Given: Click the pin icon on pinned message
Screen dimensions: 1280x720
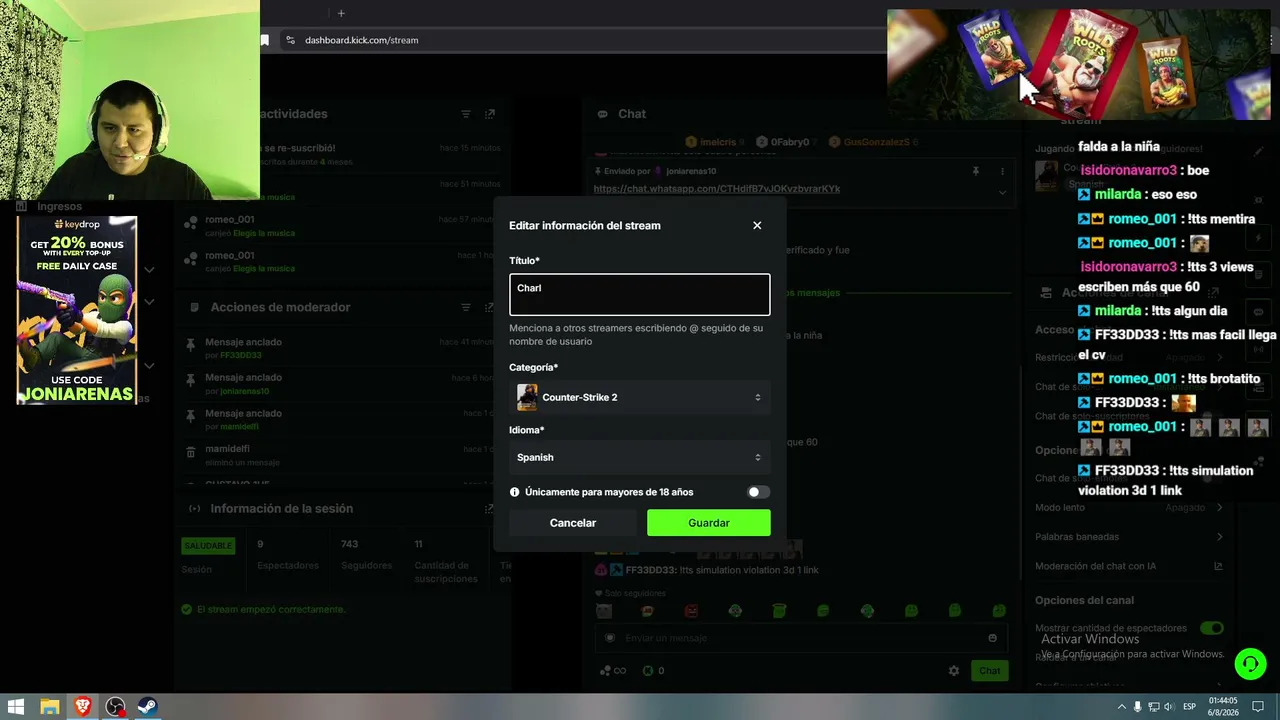Looking at the screenshot, I should (x=976, y=172).
